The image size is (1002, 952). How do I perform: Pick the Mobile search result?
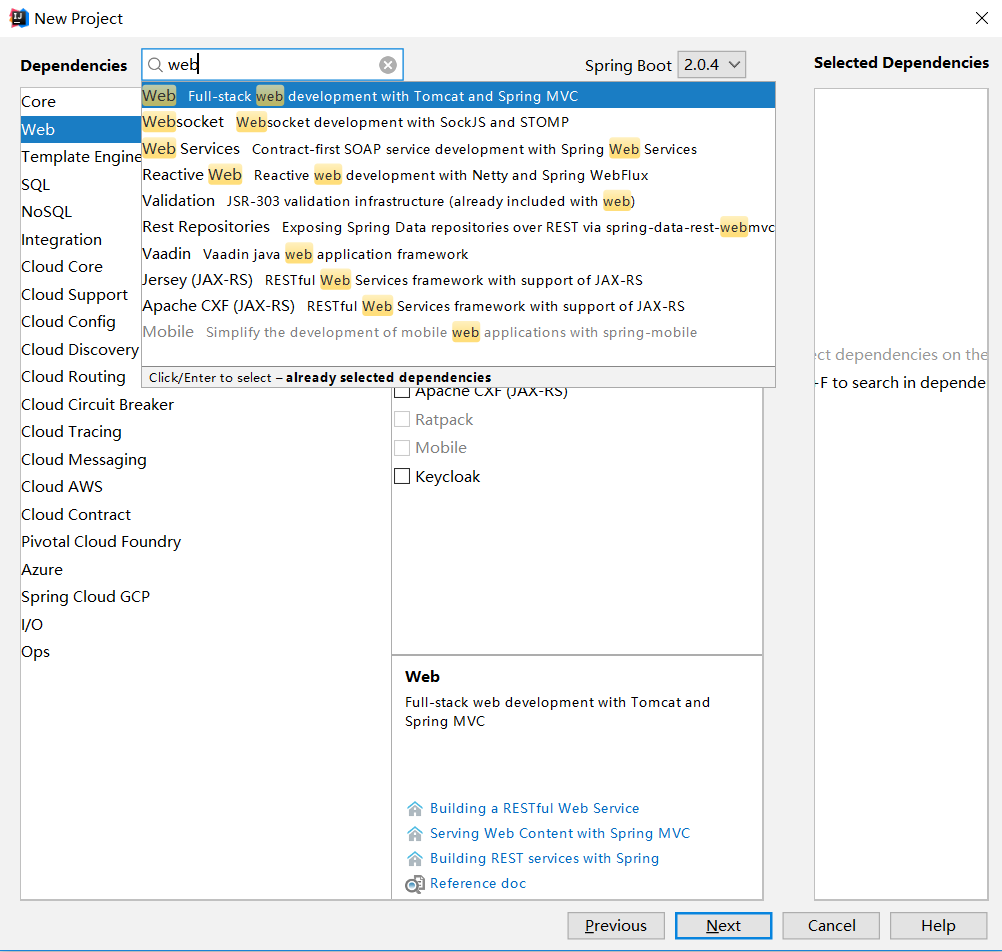coord(458,332)
